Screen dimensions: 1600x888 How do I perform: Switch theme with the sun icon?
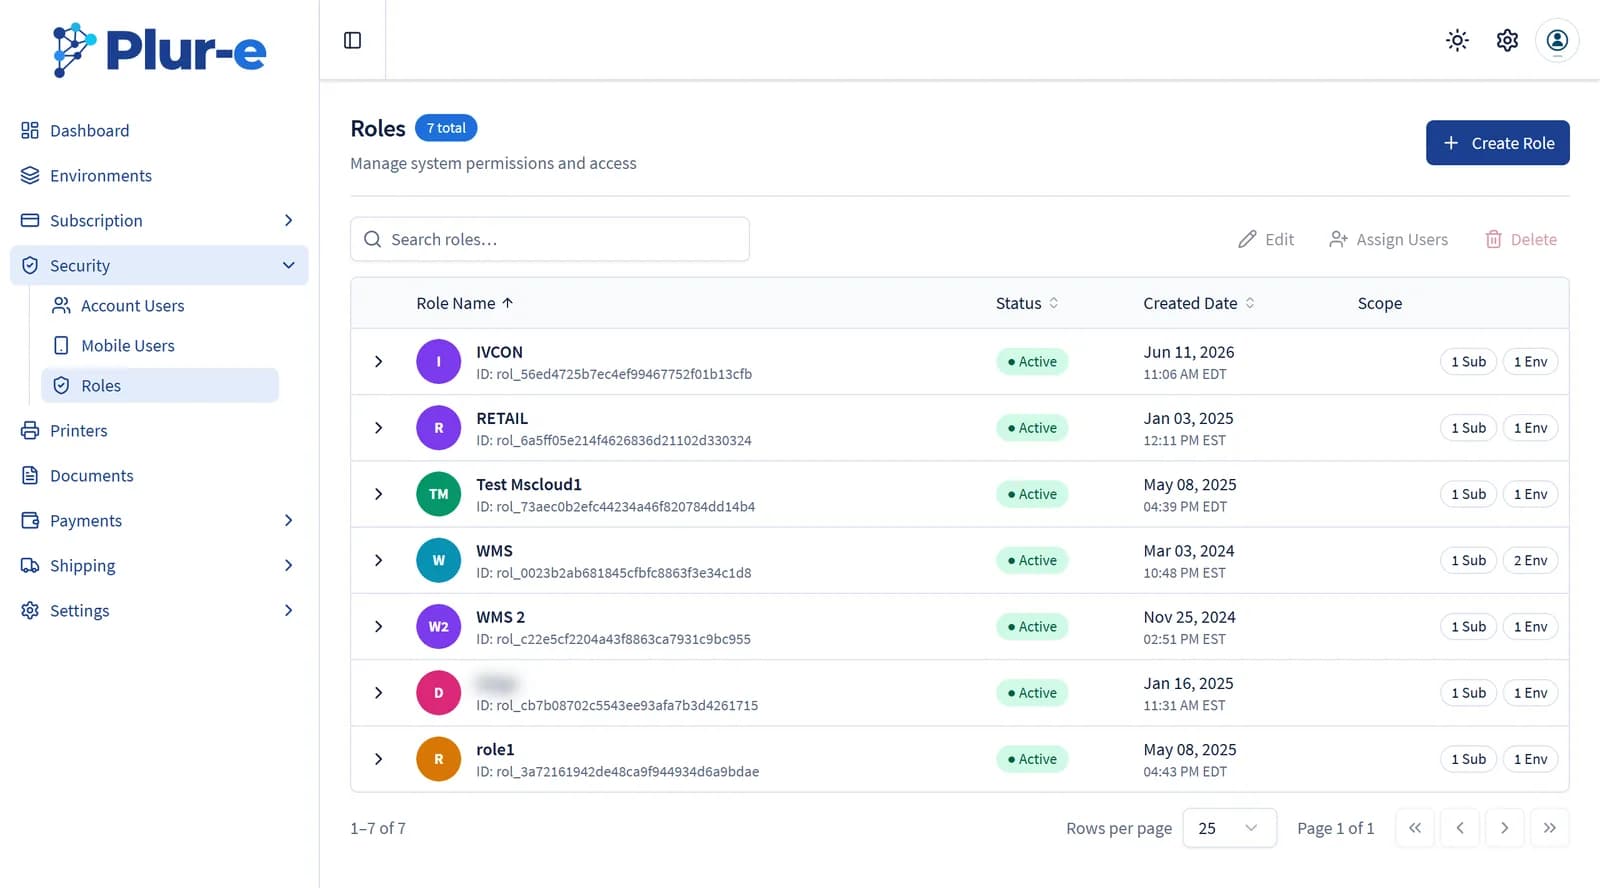click(x=1457, y=40)
